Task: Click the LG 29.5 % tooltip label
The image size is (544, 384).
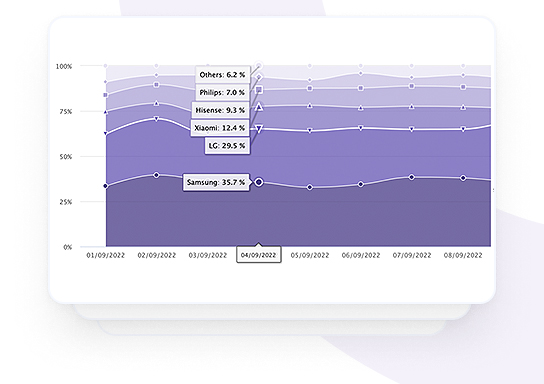Action: (x=227, y=146)
